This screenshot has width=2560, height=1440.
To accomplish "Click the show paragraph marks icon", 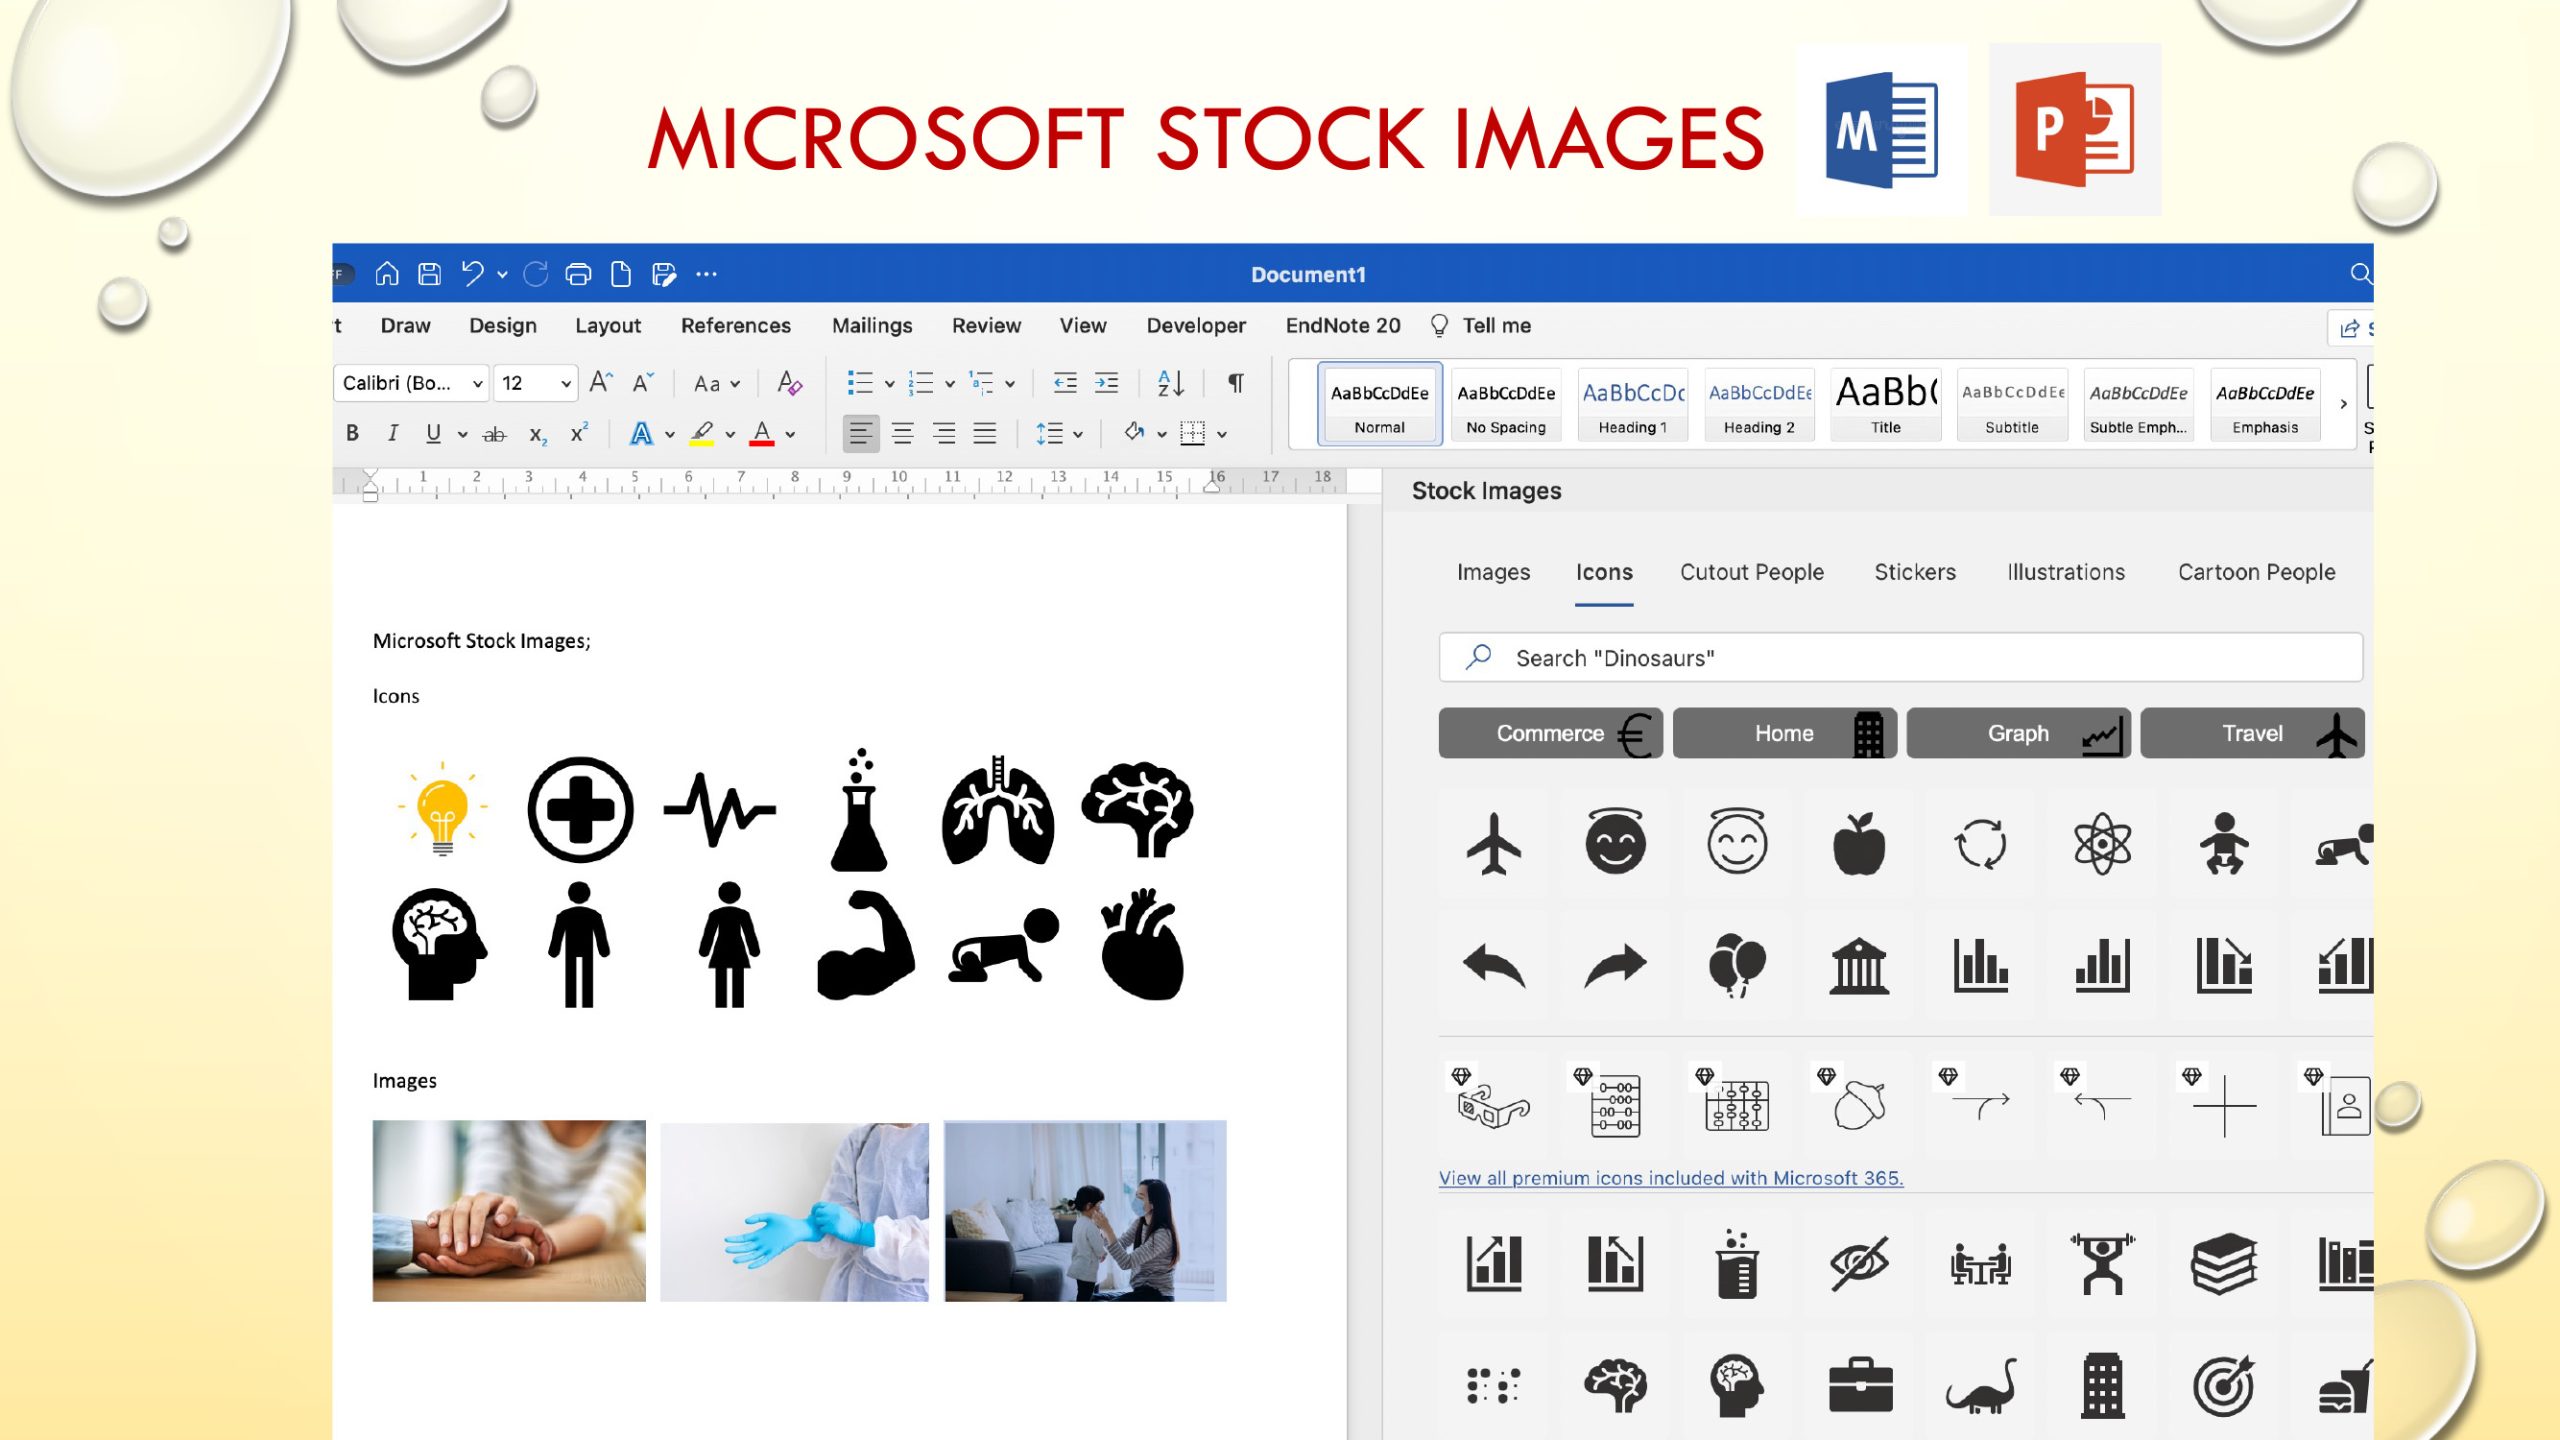I will pos(1236,383).
